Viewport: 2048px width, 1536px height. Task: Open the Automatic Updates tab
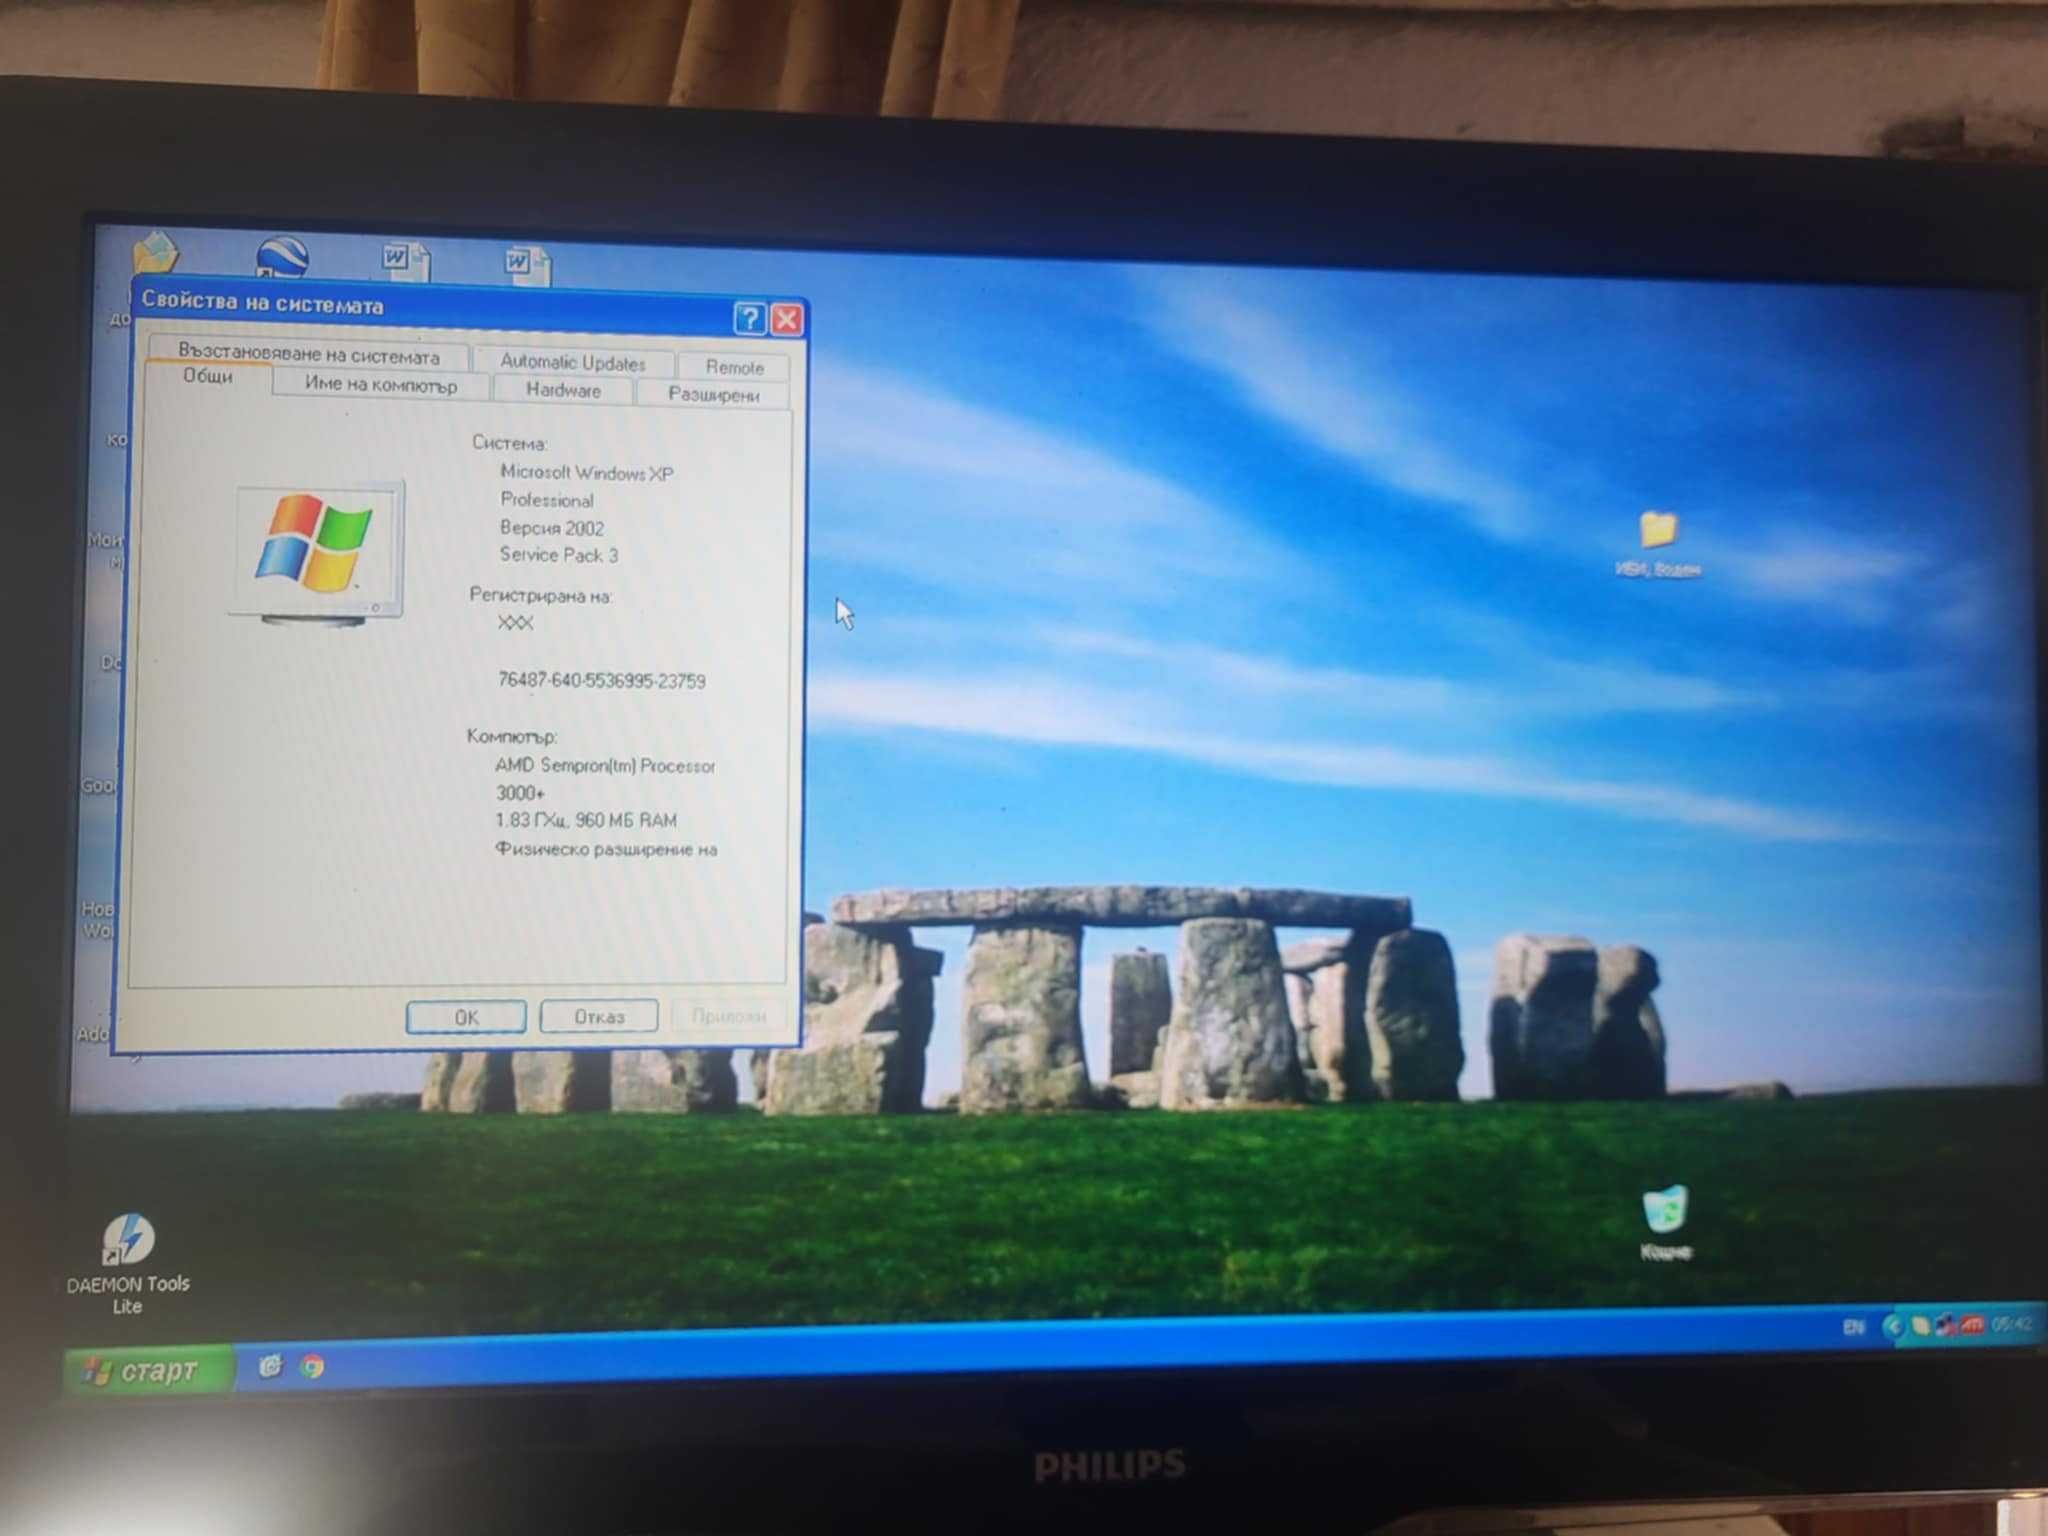click(573, 362)
